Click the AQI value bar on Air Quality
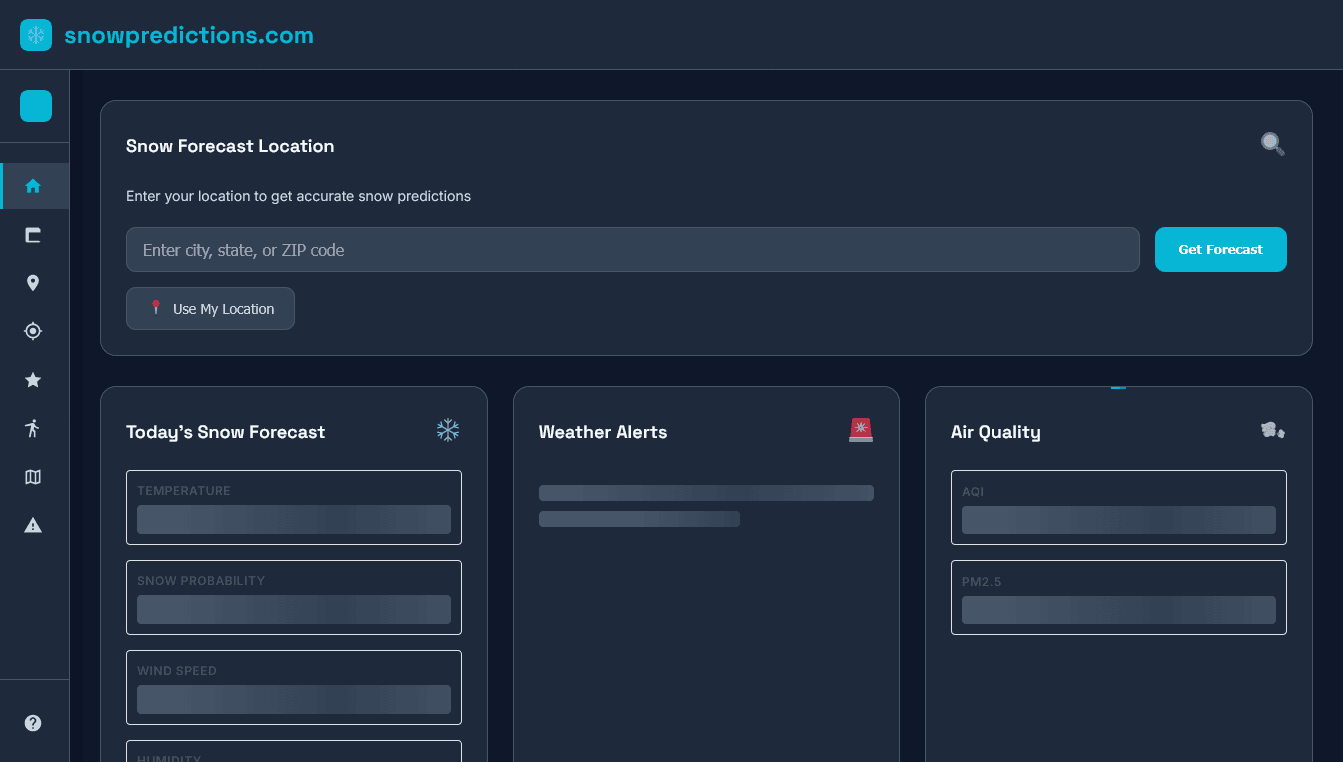This screenshot has height=762, width=1343. tap(1118, 519)
